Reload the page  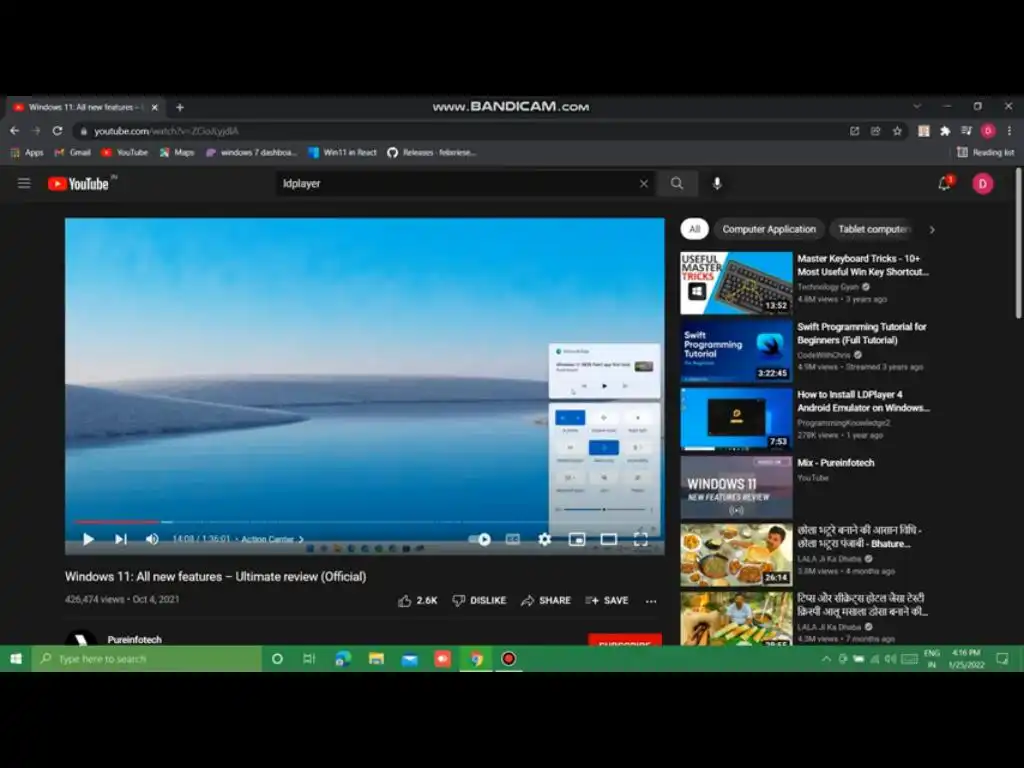(x=57, y=131)
